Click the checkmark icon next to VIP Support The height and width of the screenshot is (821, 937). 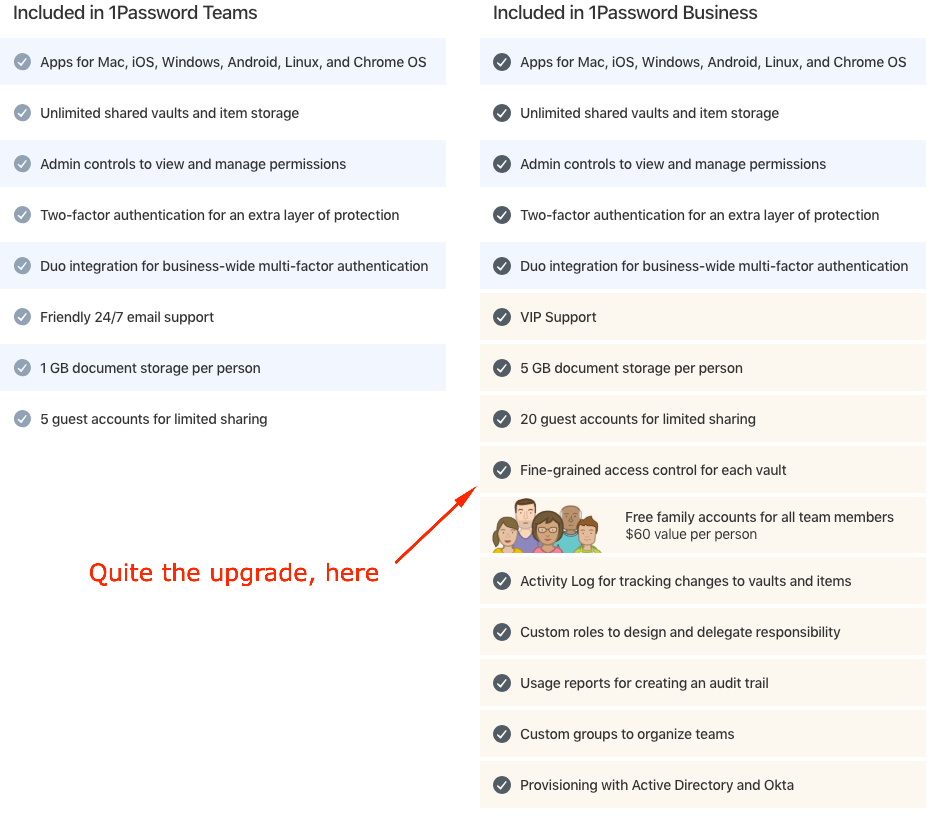click(x=502, y=317)
